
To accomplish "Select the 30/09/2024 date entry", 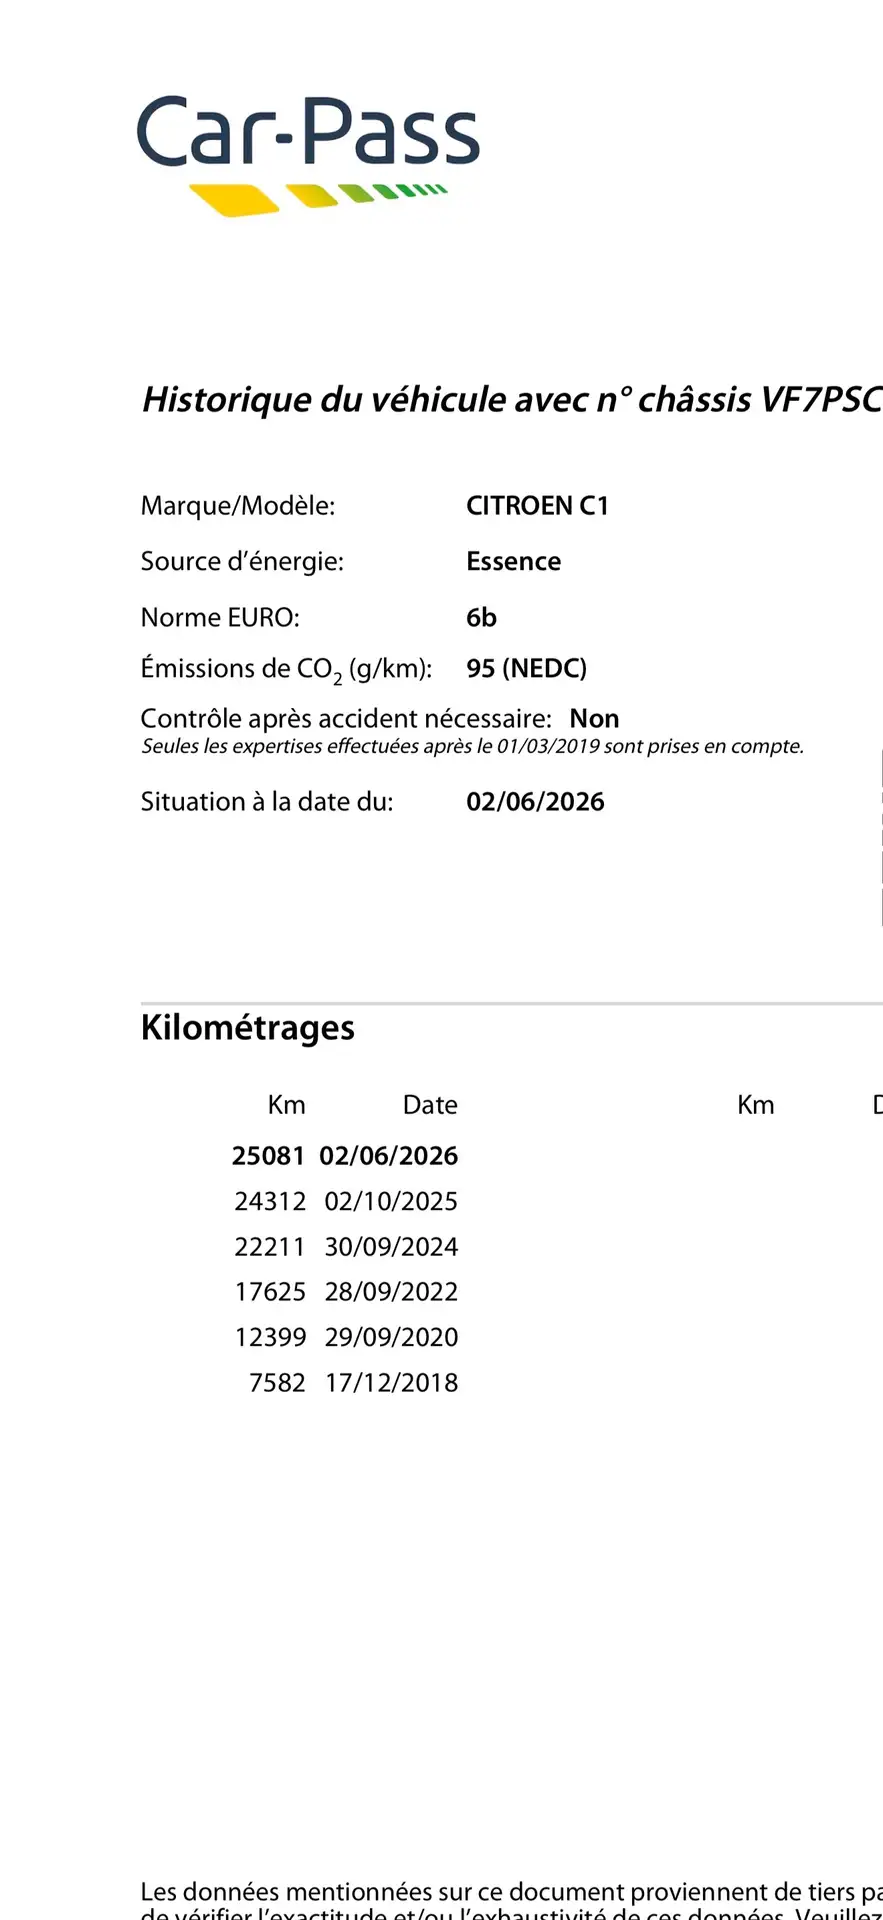I will (x=391, y=1247).
